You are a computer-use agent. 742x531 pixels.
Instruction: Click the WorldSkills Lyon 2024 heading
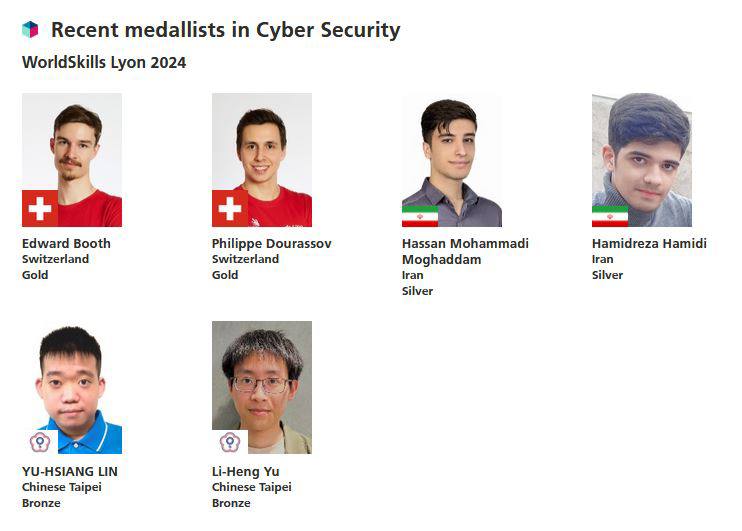[104, 63]
